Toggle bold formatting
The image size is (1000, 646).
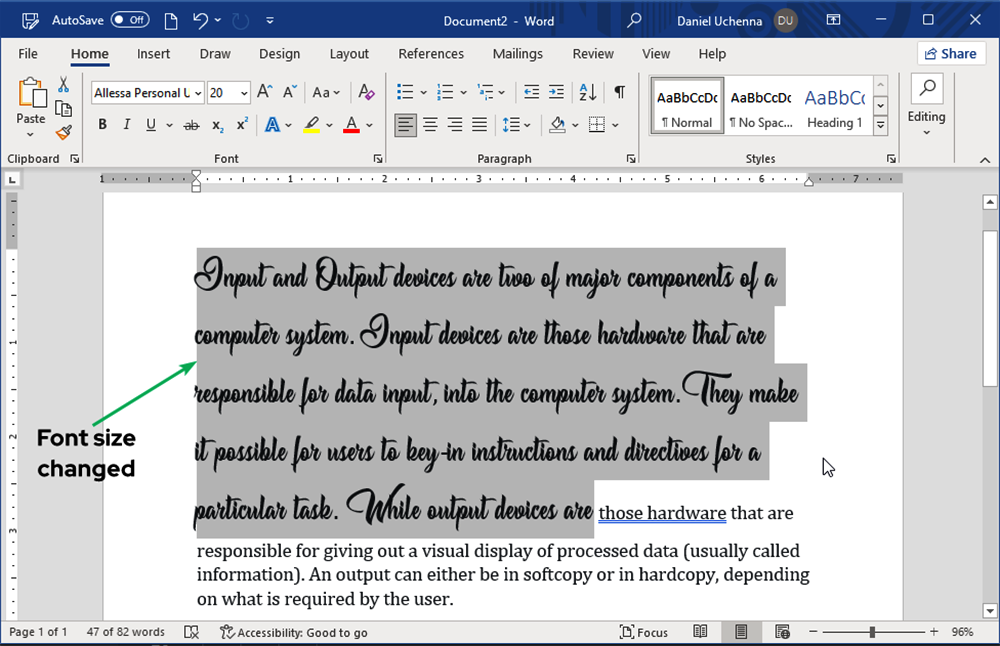(102, 124)
